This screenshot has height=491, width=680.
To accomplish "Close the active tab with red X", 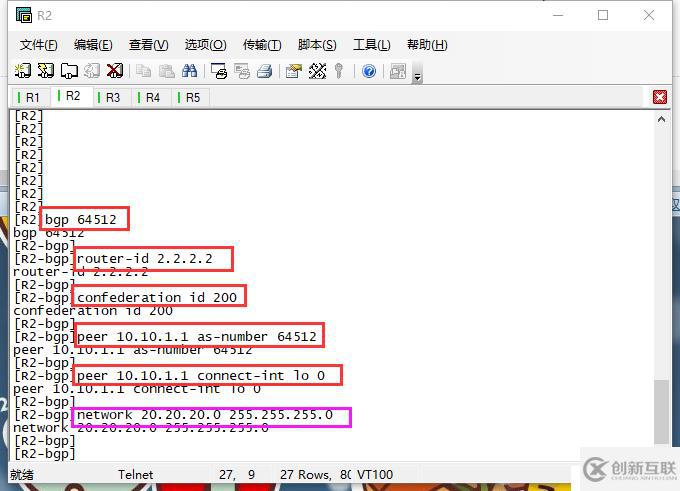I will click(x=660, y=97).
